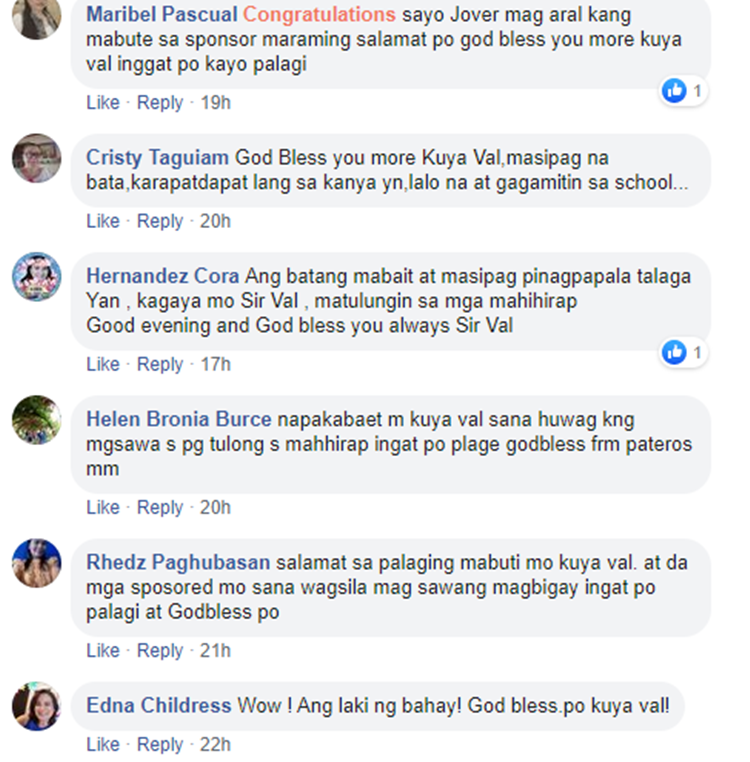Open Rhedz Paghubasan's profile avatar
The height and width of the screenshot is (762, 750).
click(36, 563)
